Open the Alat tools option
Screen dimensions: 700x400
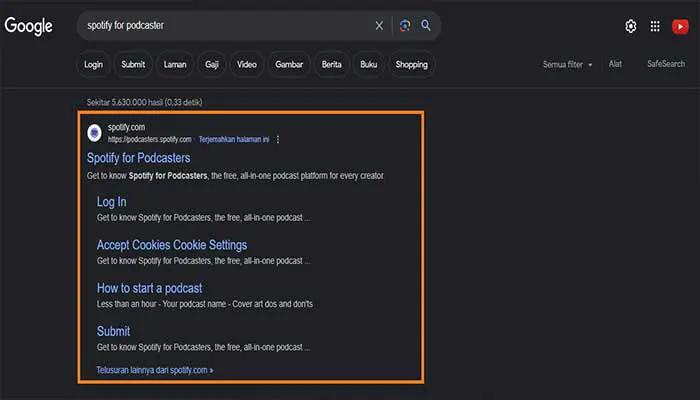[615, 64]
